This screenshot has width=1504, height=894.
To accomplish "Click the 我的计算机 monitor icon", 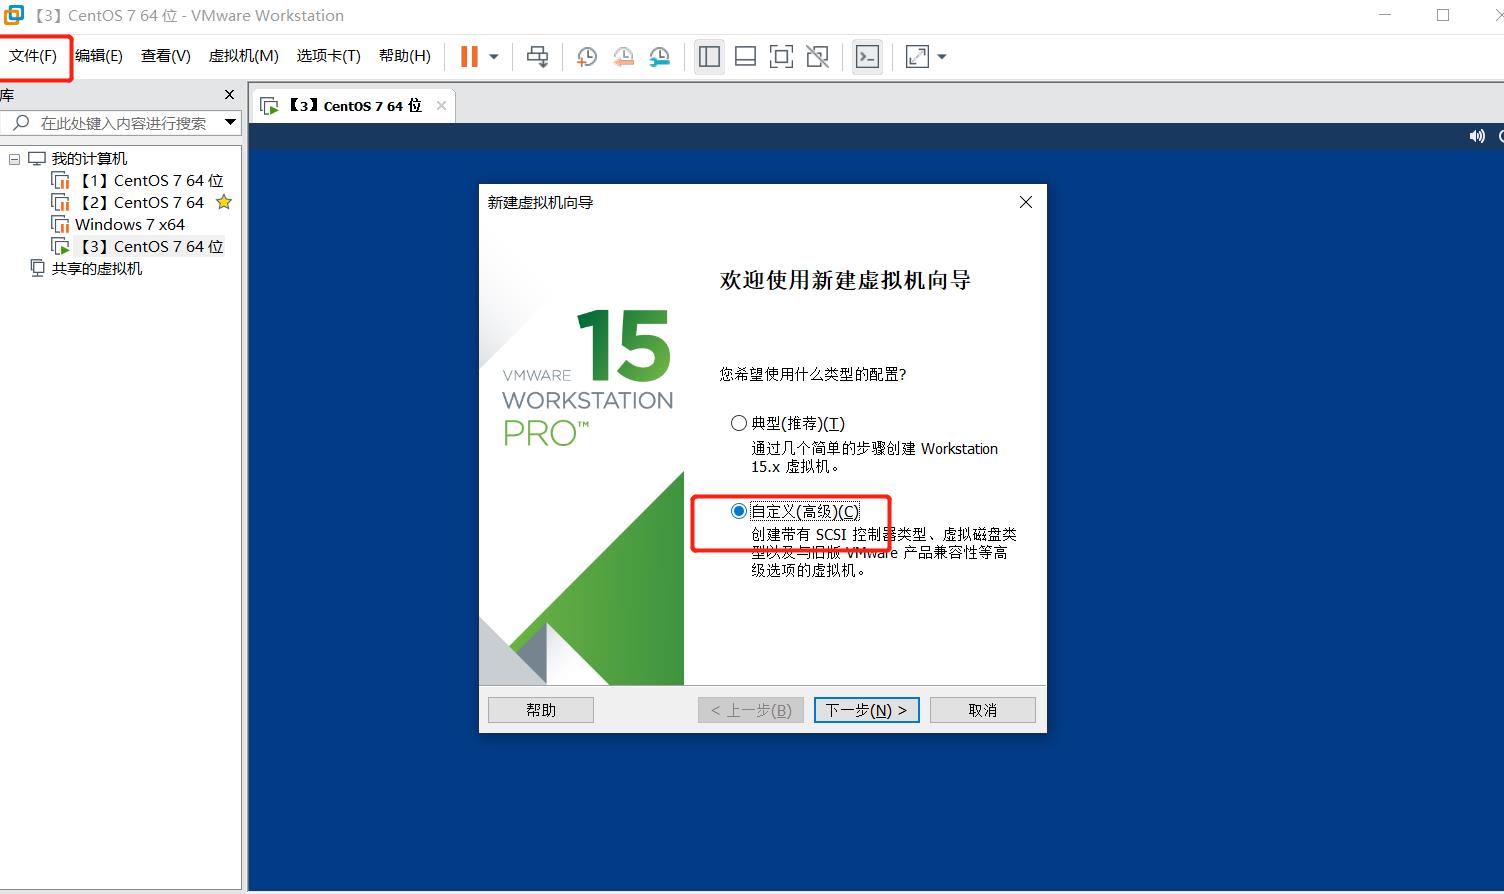I will tap(37, 159).
